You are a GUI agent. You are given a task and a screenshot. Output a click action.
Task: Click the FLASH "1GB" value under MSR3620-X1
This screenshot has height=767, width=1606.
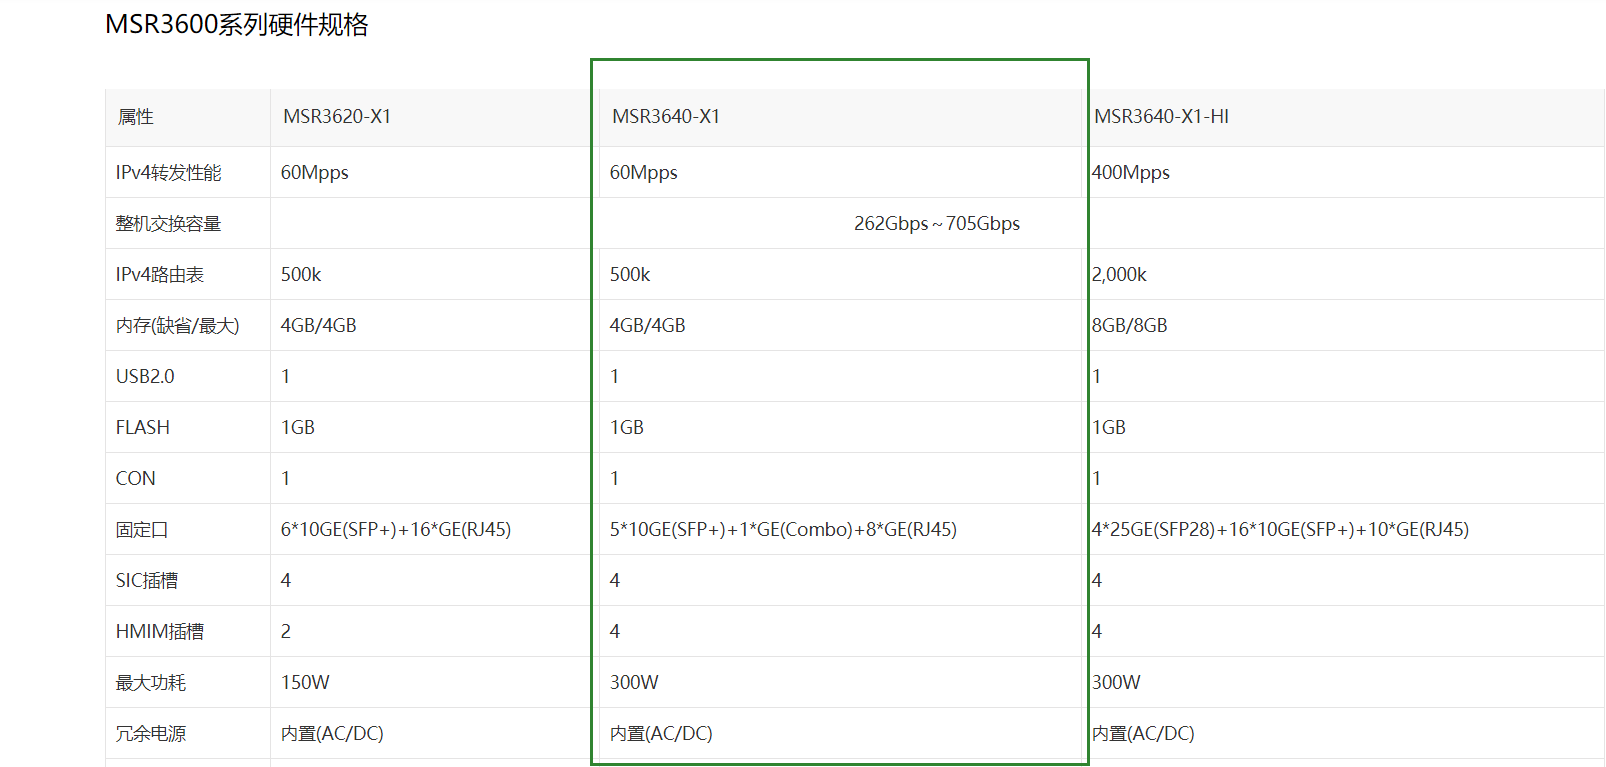coord(298,428)
